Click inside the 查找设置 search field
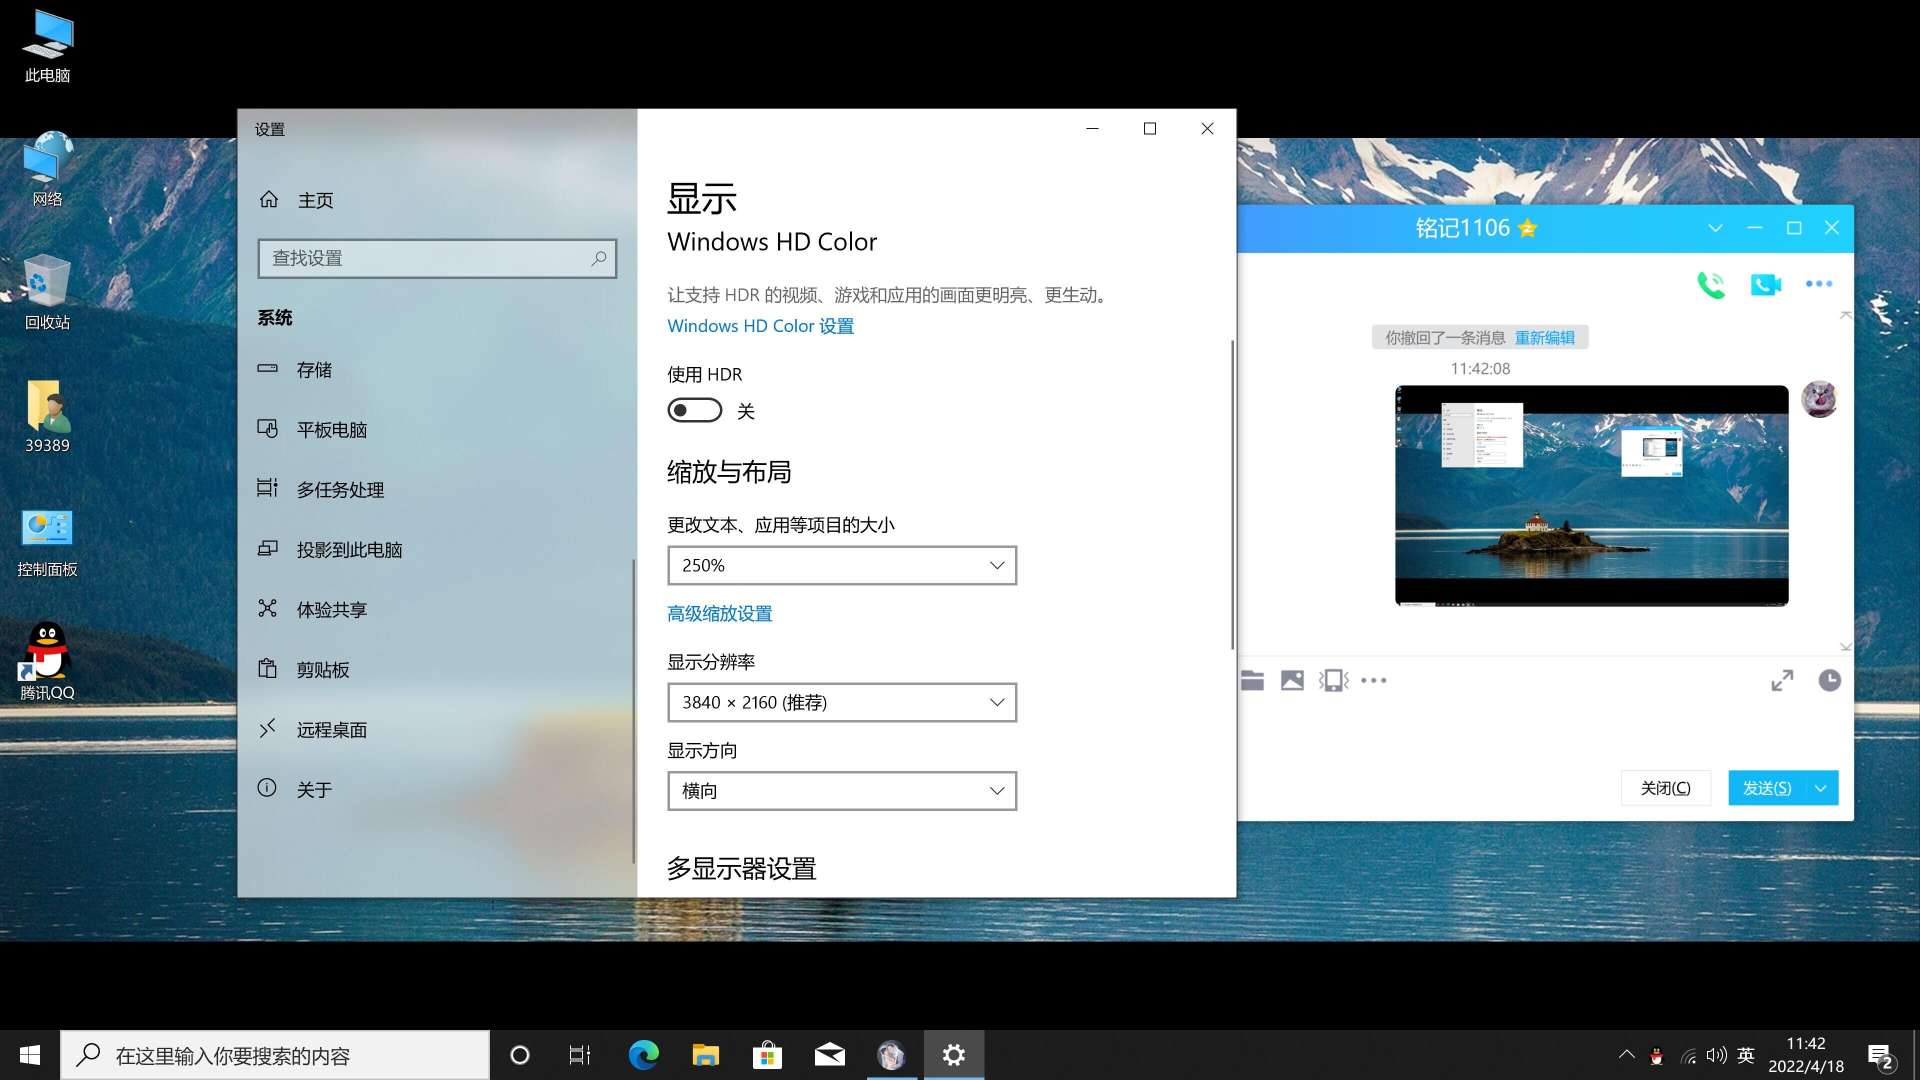Image resolution: width=1920 pixels, height=1080 pixels. click(437, 258)
